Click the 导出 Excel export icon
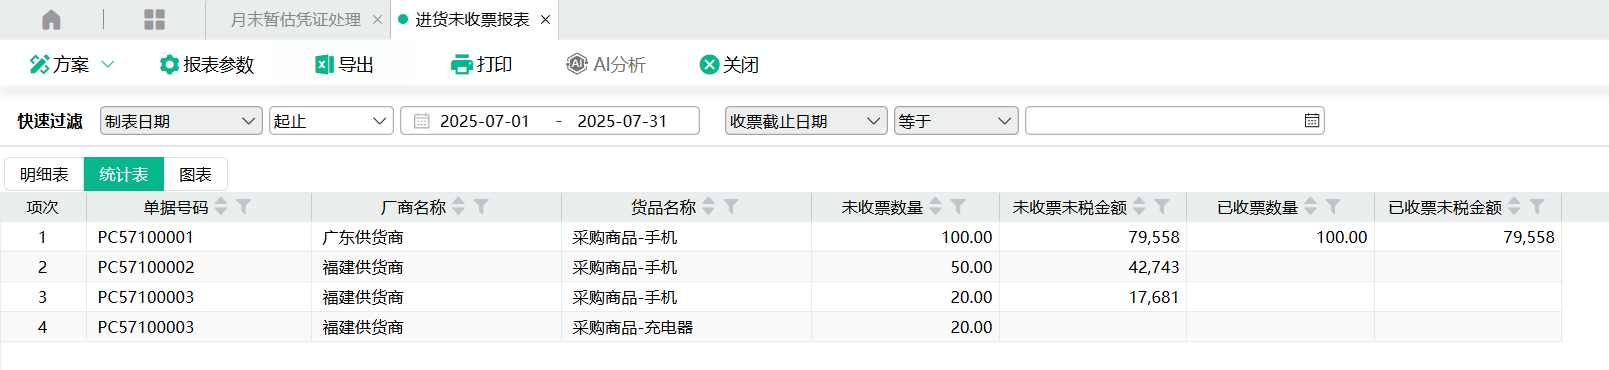 coord(324,65)
